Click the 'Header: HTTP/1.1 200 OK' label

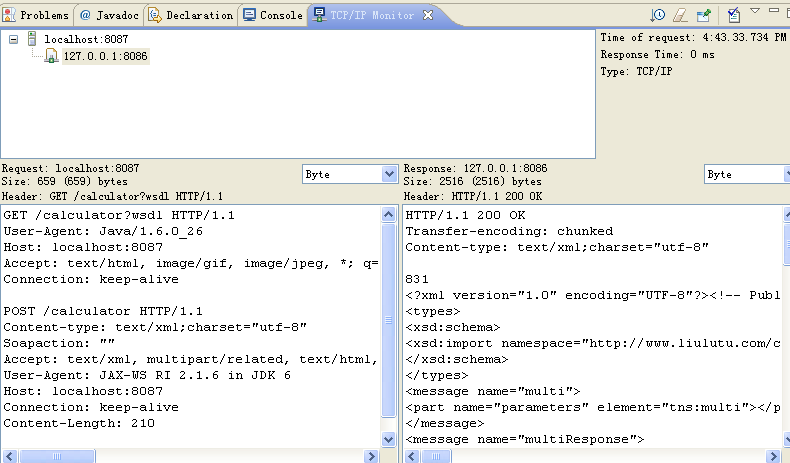[473, 196]
